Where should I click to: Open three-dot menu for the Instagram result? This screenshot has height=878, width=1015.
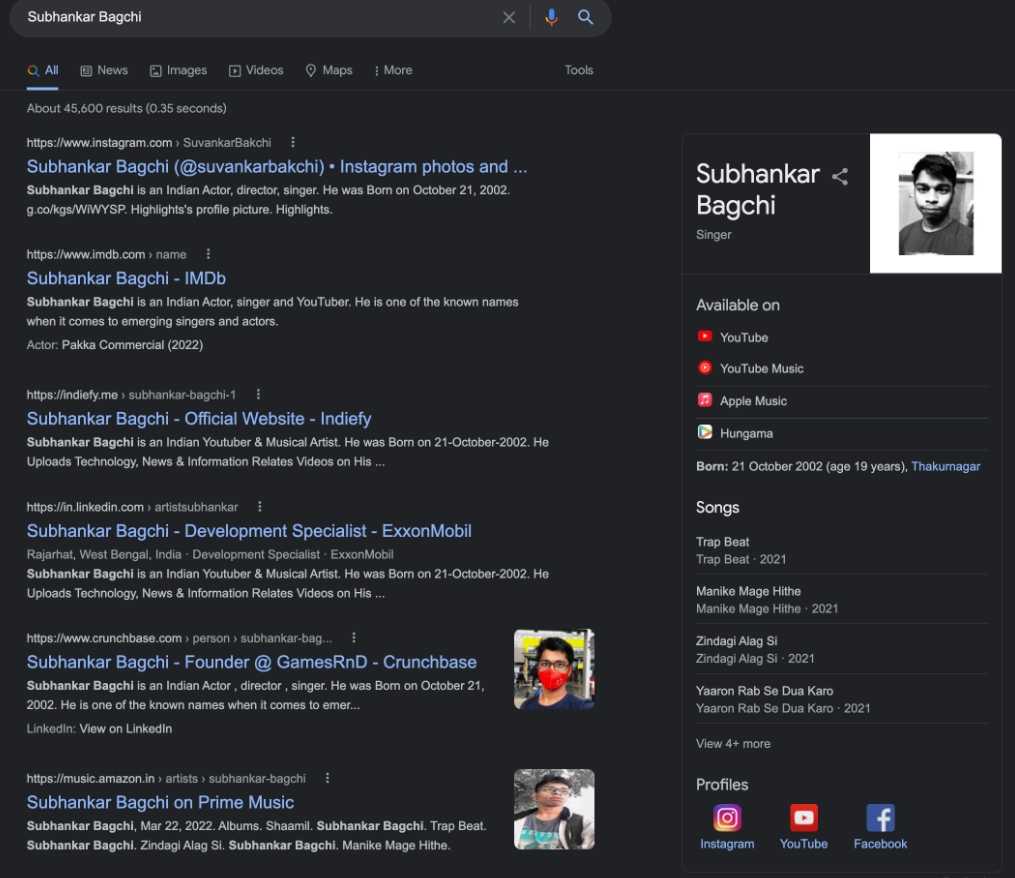(x=293, y=142)
